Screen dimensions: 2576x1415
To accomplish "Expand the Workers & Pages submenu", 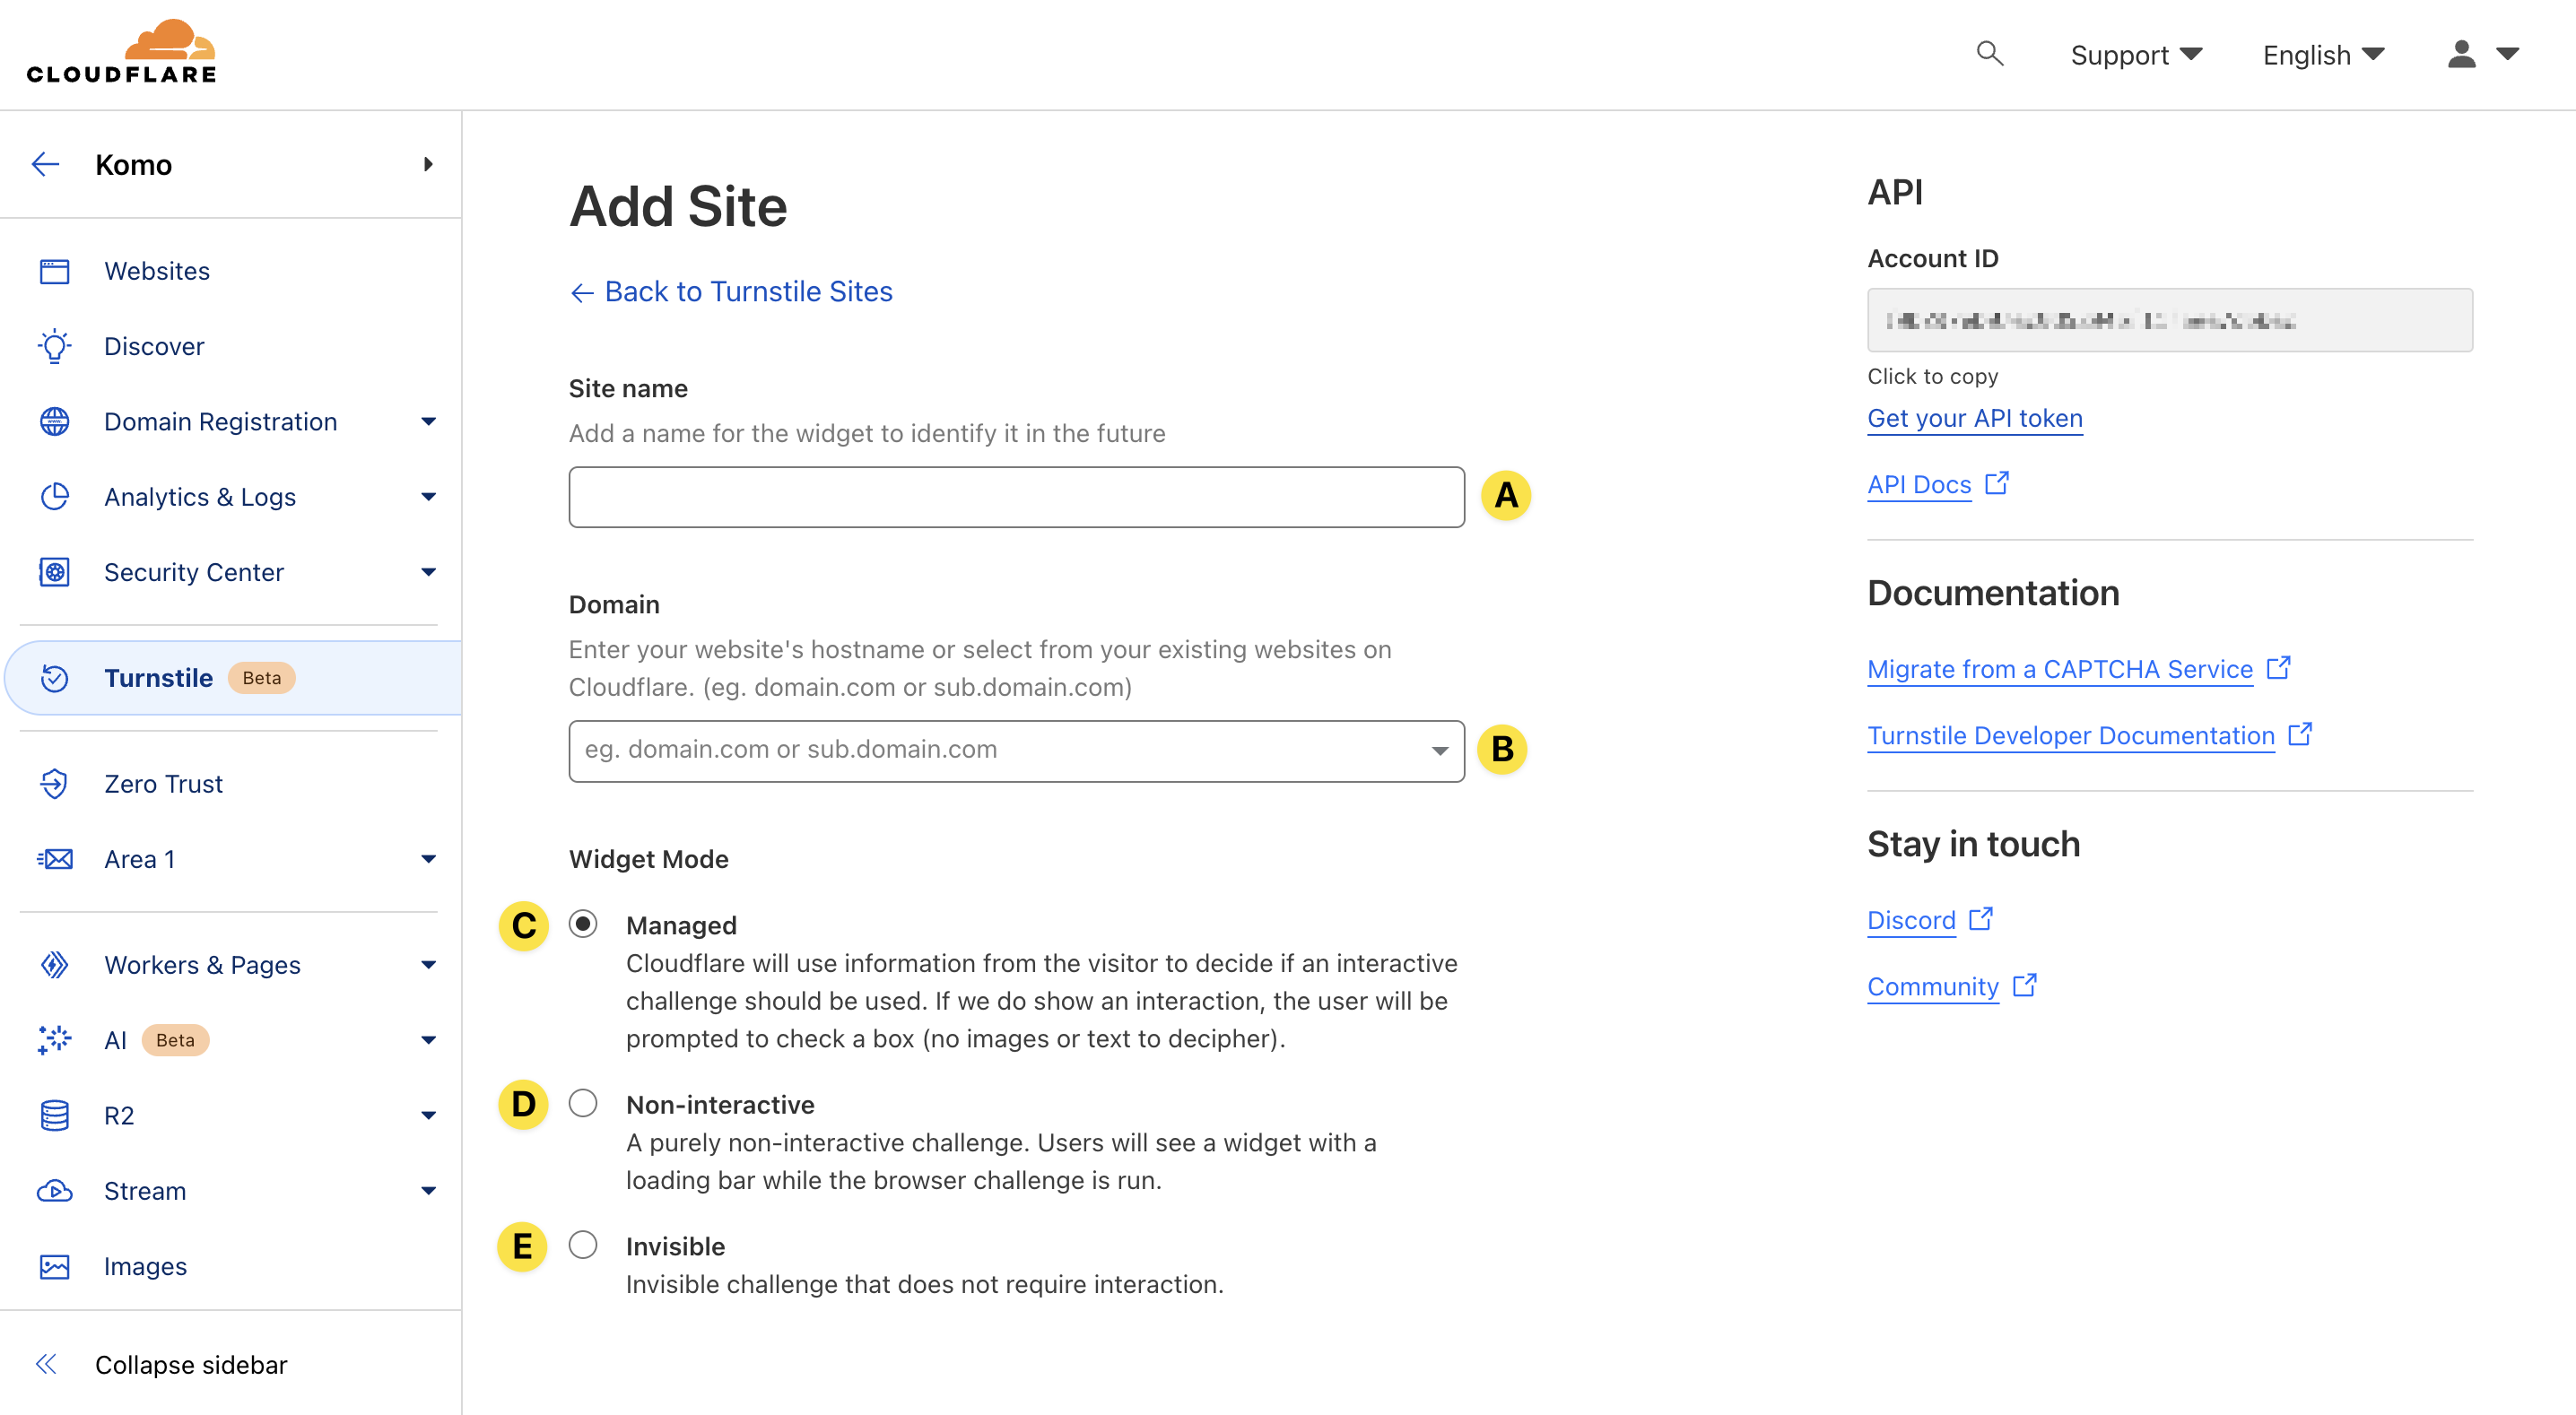I will point(428,965).
